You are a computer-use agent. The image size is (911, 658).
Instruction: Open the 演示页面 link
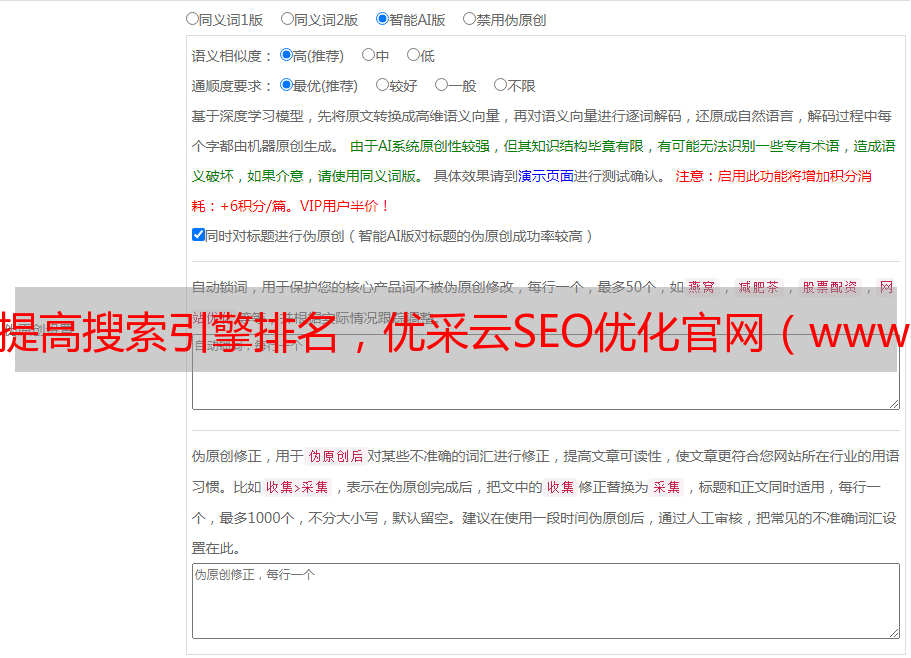(546, 176)
